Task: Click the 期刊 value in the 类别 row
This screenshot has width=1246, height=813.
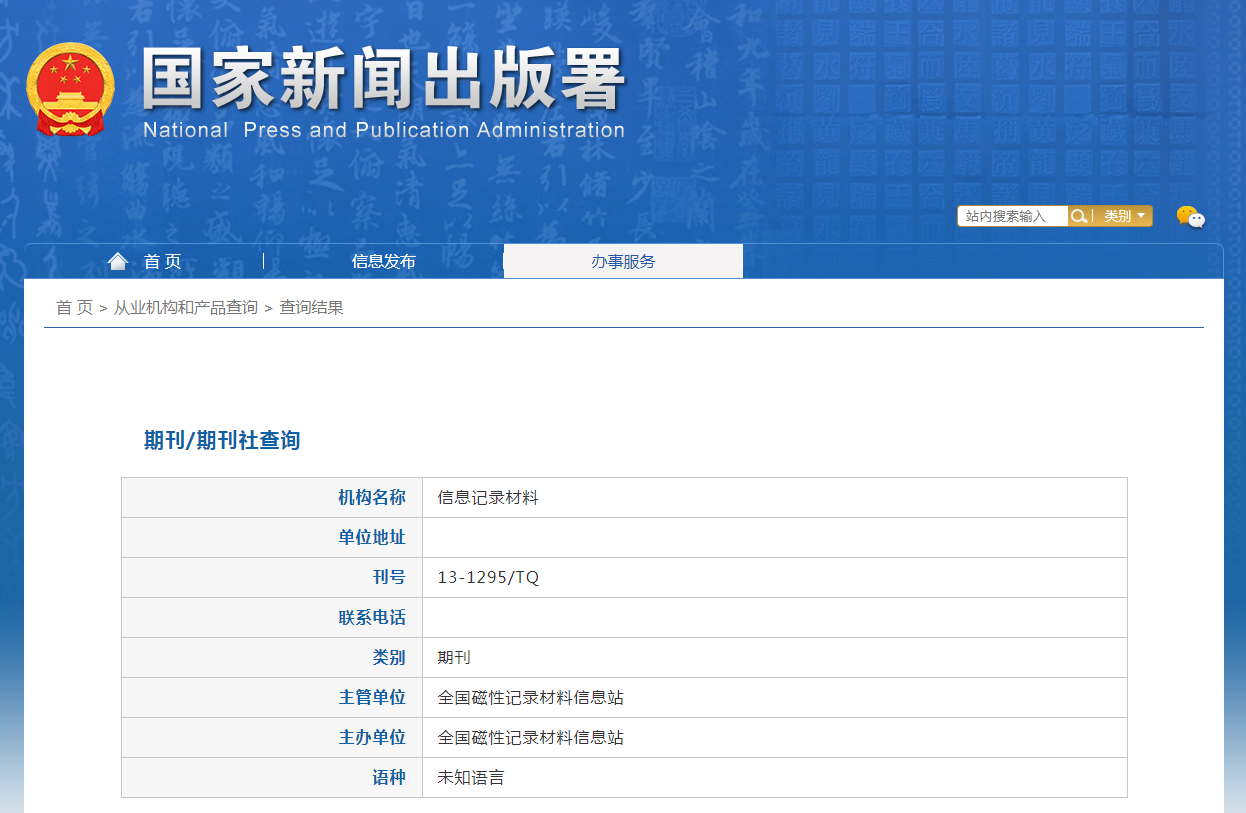Action: [454, 658]
